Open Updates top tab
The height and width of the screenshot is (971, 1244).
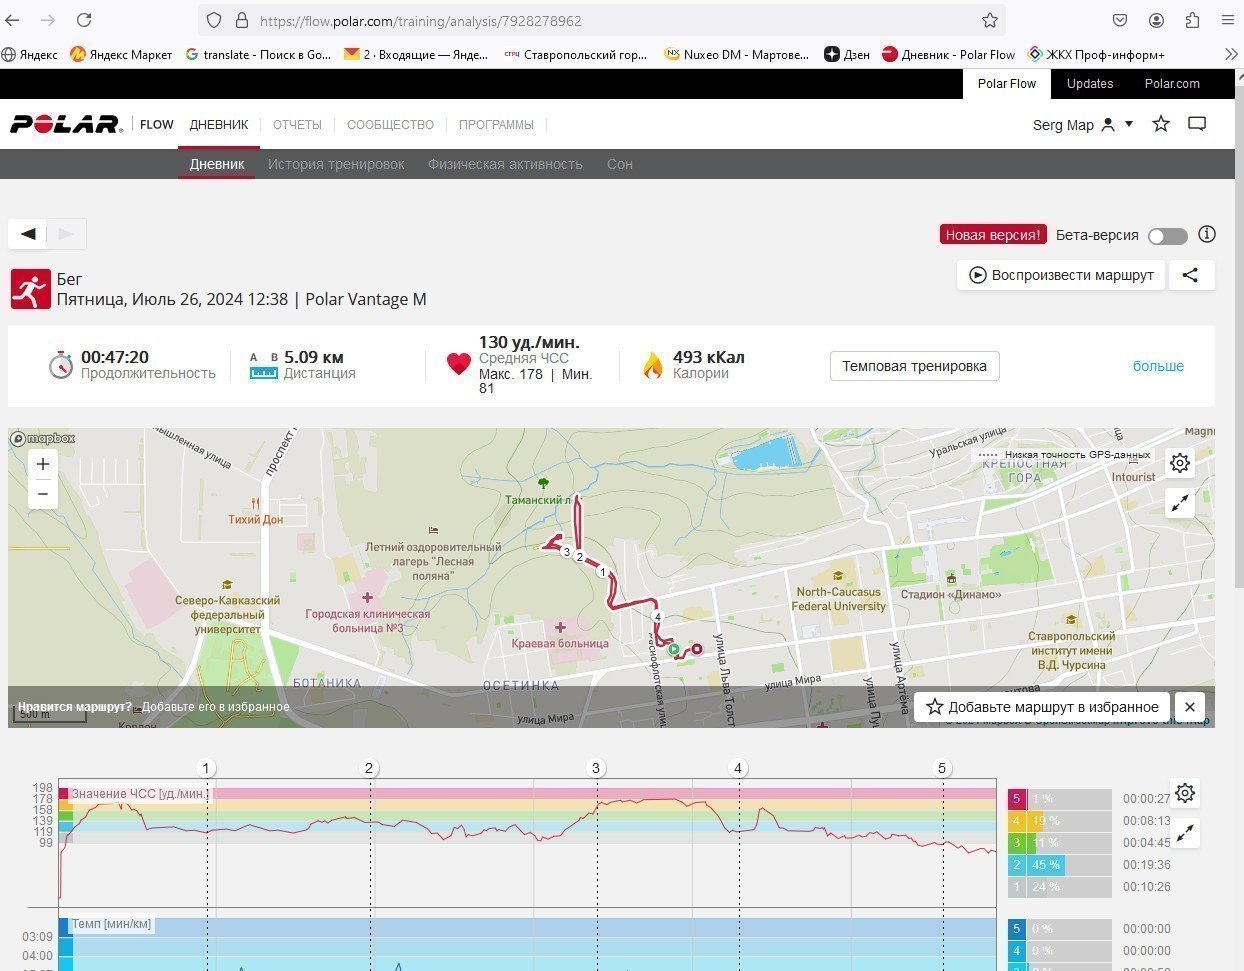[1090, 83]
